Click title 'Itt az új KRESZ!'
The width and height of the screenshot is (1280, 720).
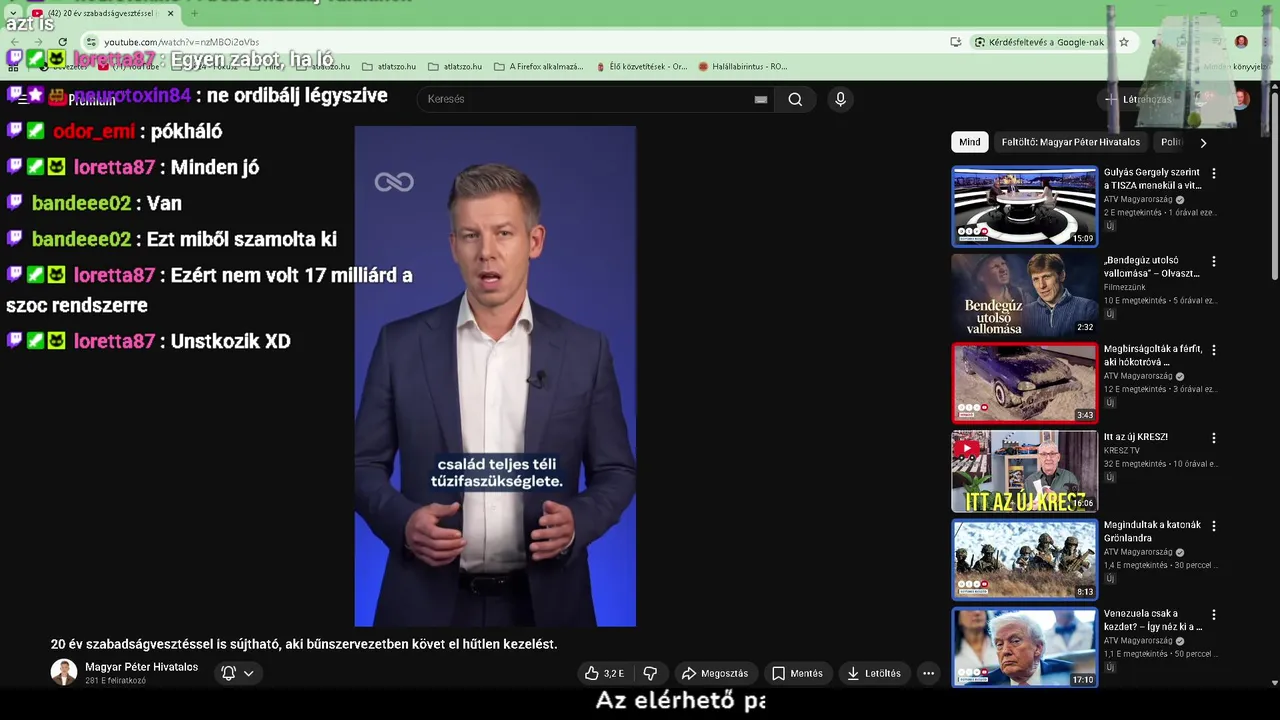[1135, 437]
